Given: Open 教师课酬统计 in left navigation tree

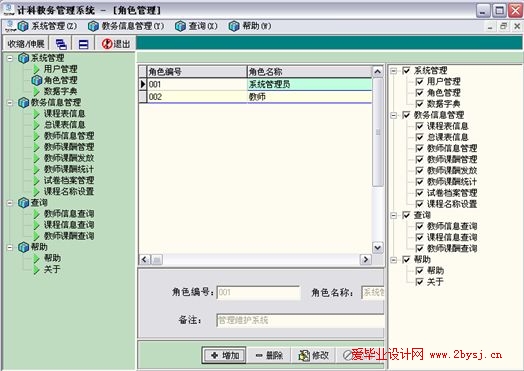Looking at the screenshot, I should (69, 169).
